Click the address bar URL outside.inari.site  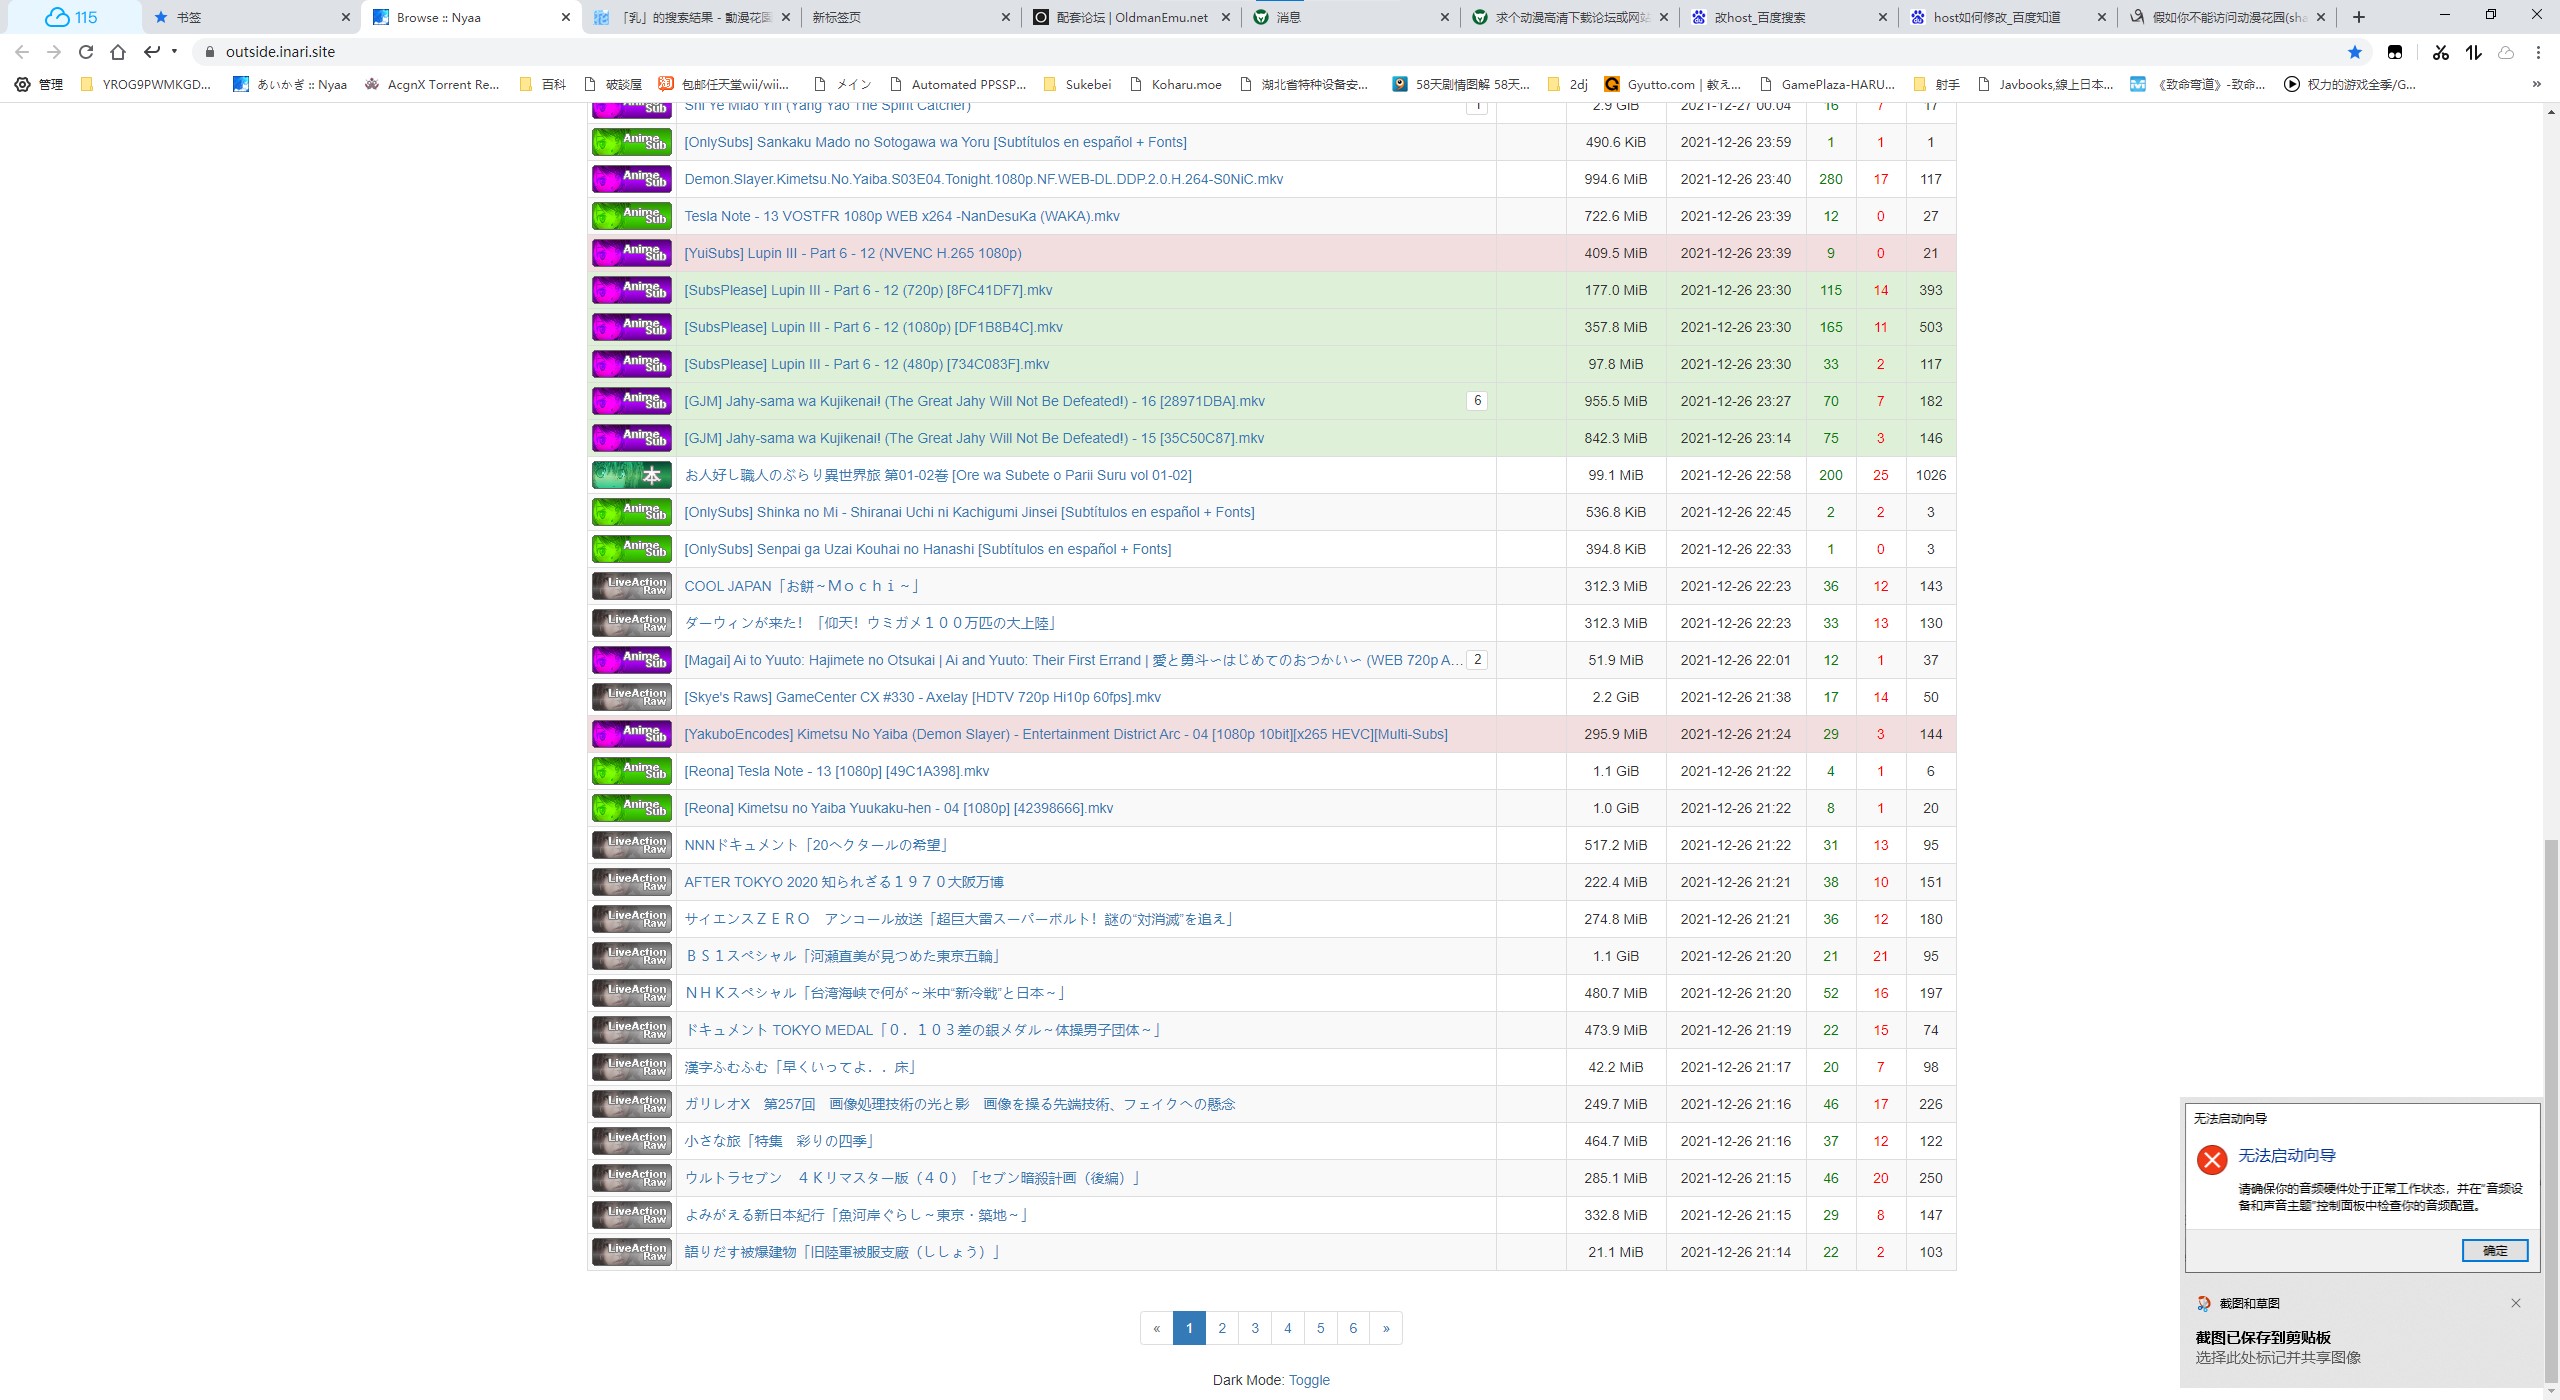[x=280, y=52]
